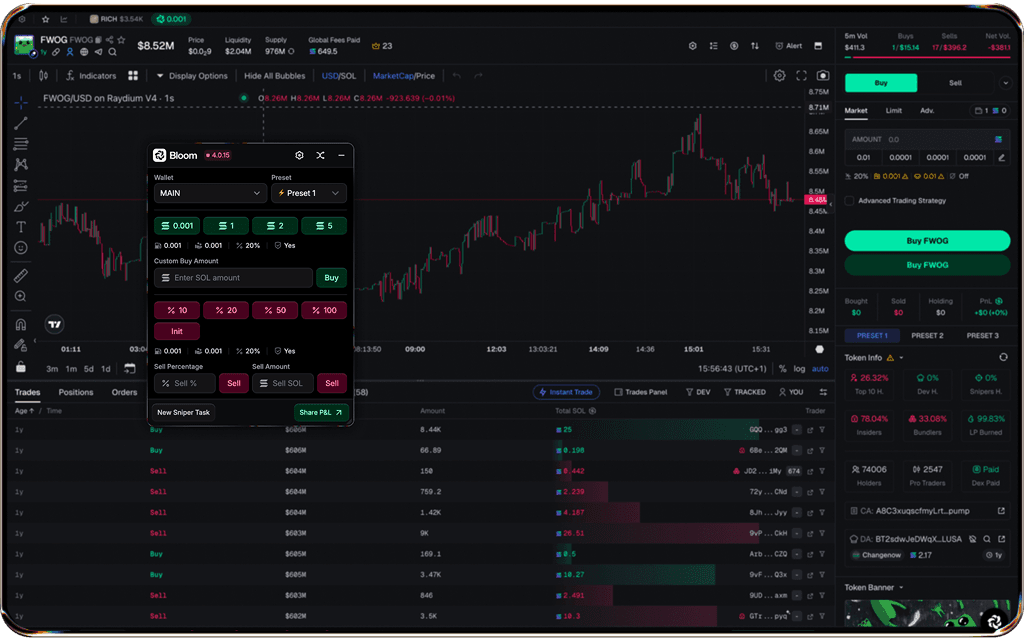
Task: Take a chart snapshot with camera icon
Action: 823,76
